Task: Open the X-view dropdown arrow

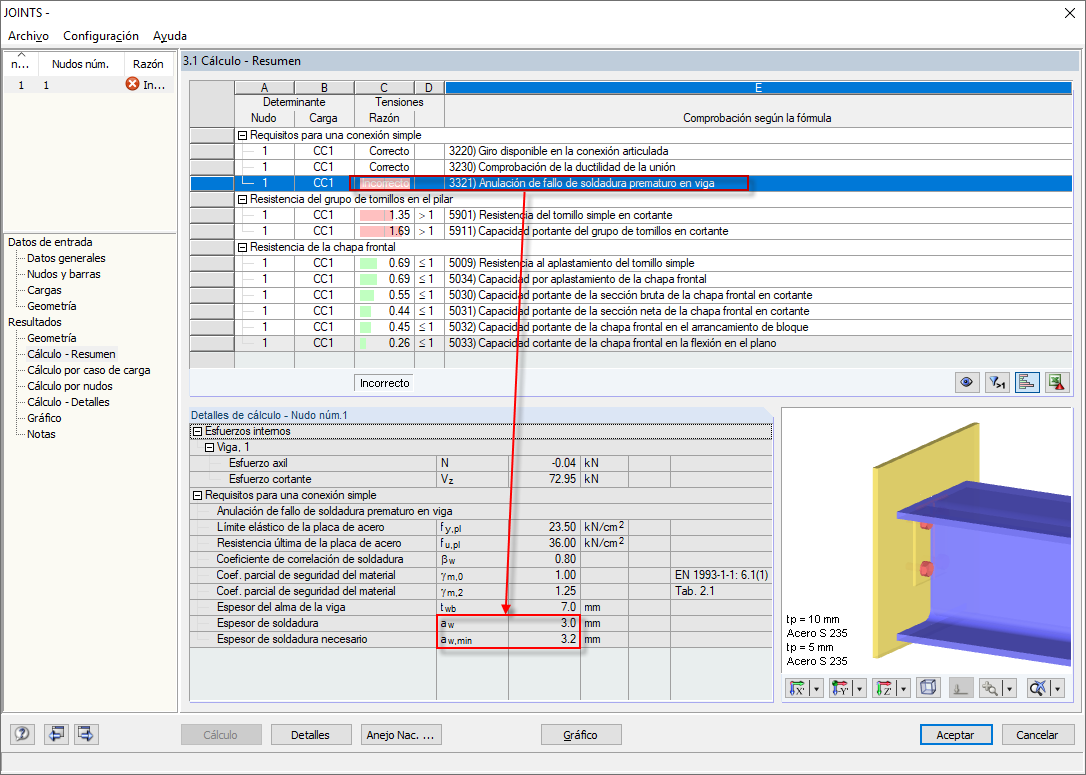Action: coord(817,688)
